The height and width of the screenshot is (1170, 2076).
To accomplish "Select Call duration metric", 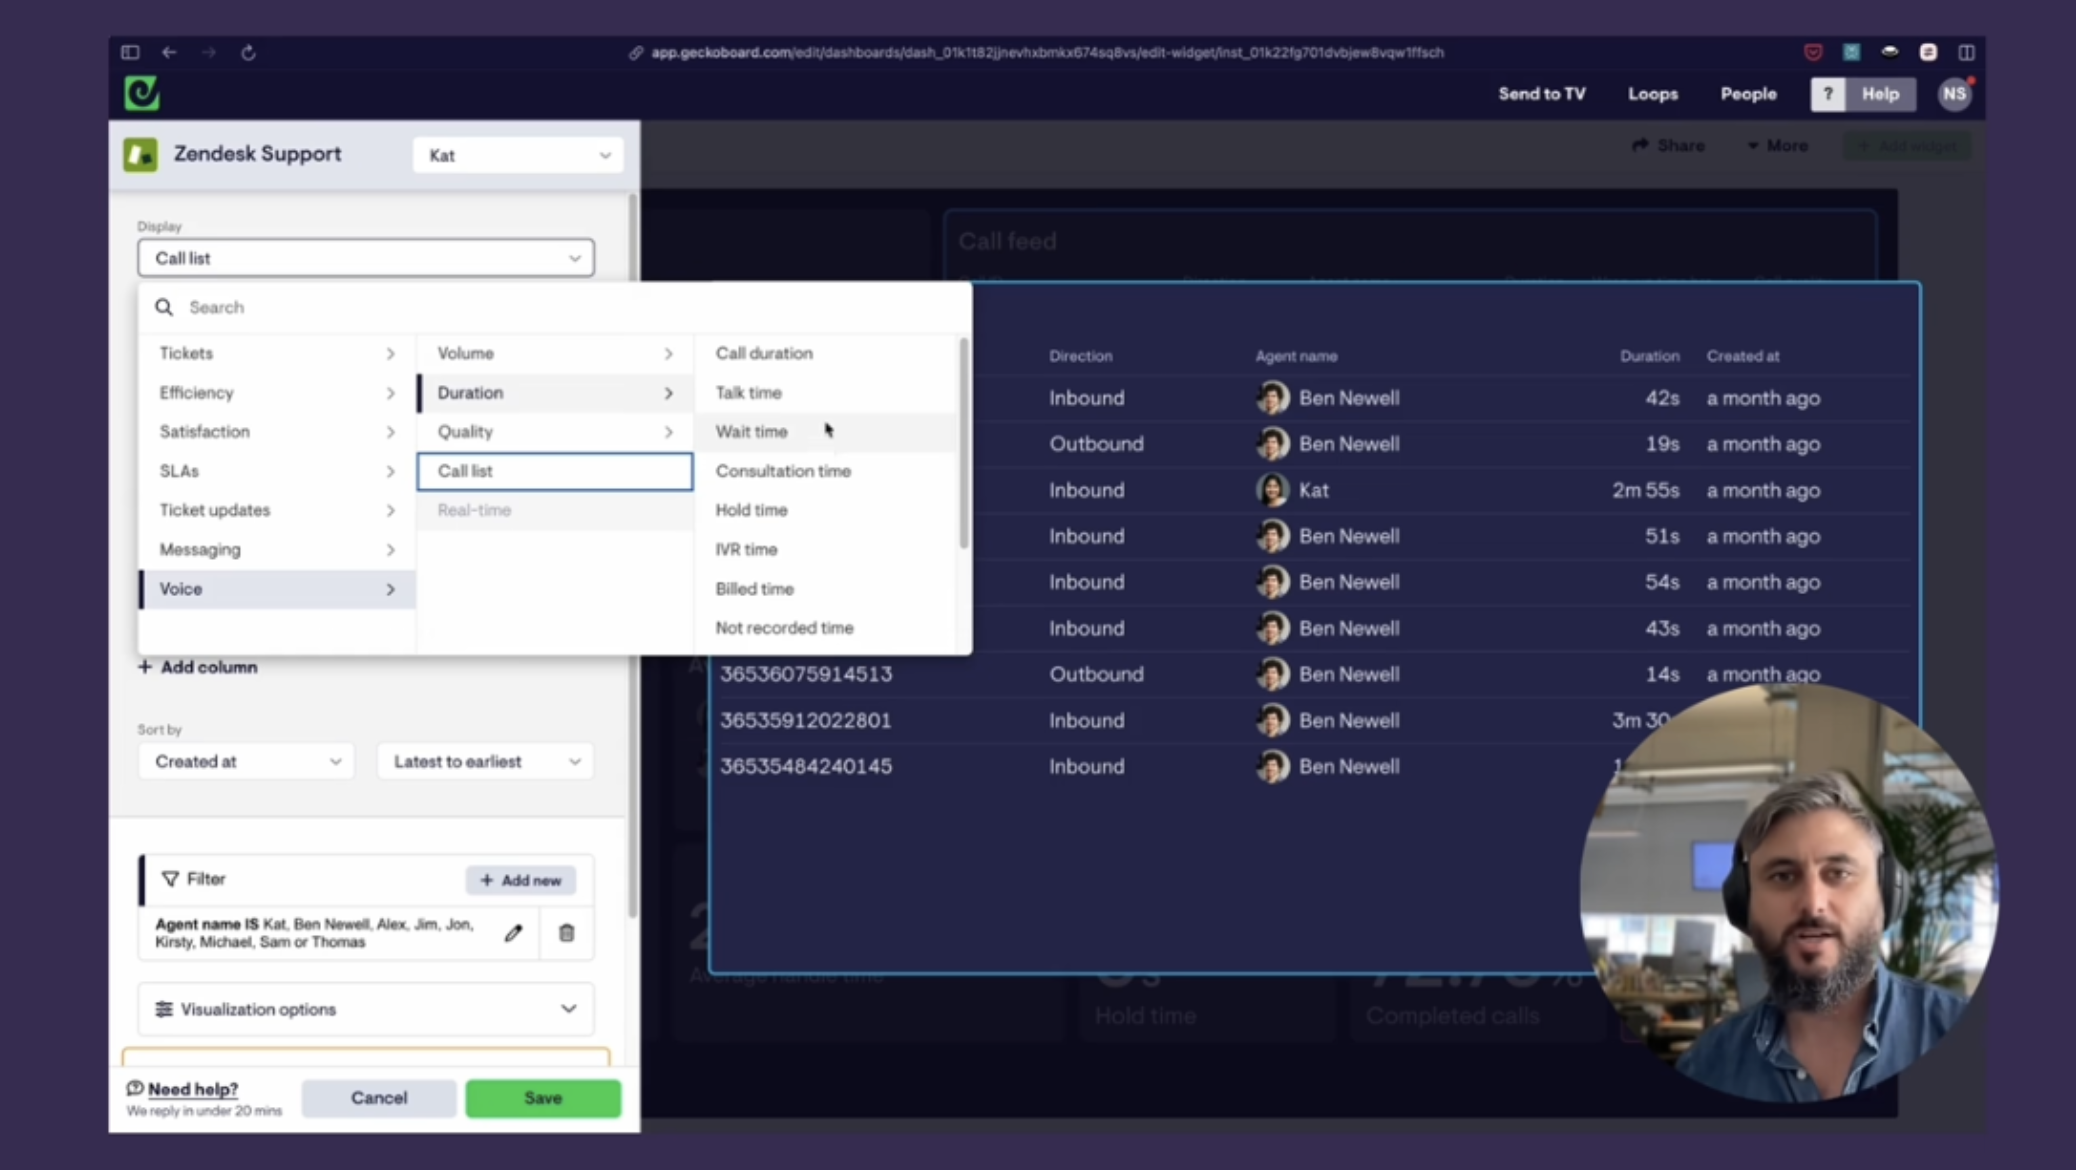I will click(x=826, y=353).
